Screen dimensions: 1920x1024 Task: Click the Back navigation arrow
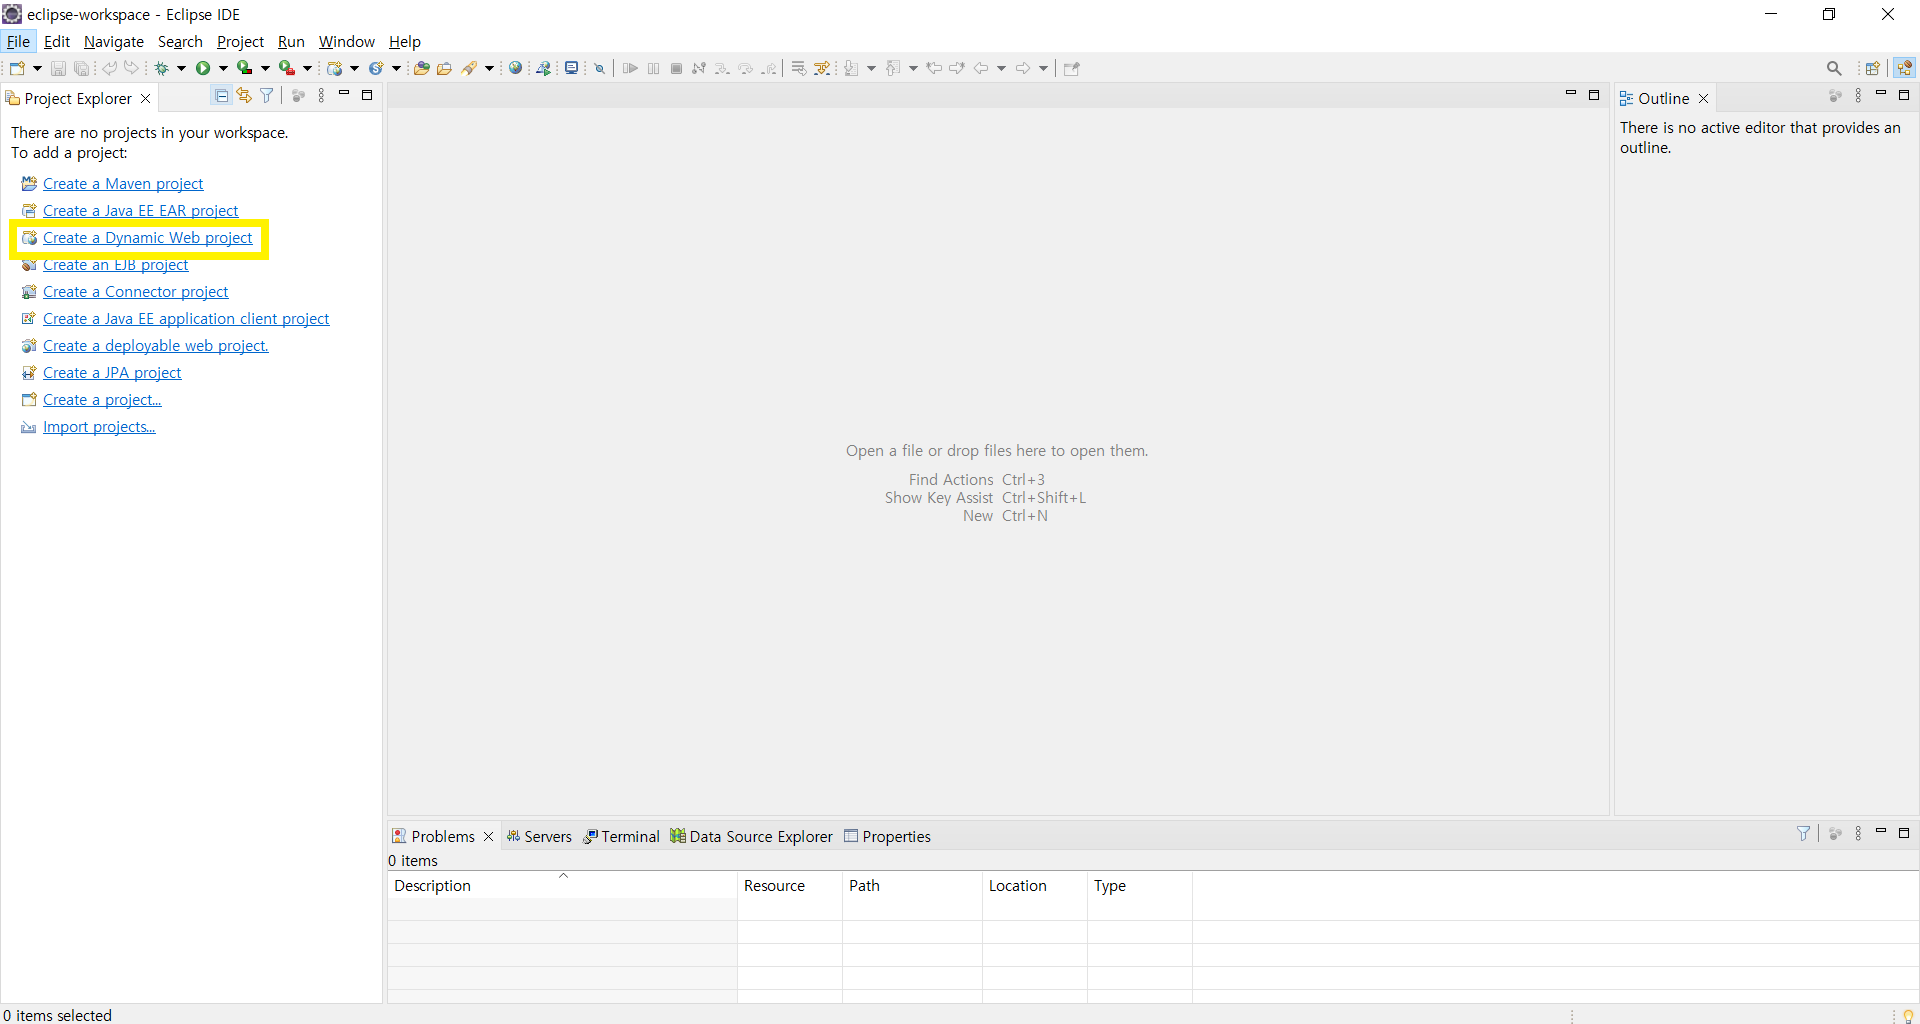(981, 68)
